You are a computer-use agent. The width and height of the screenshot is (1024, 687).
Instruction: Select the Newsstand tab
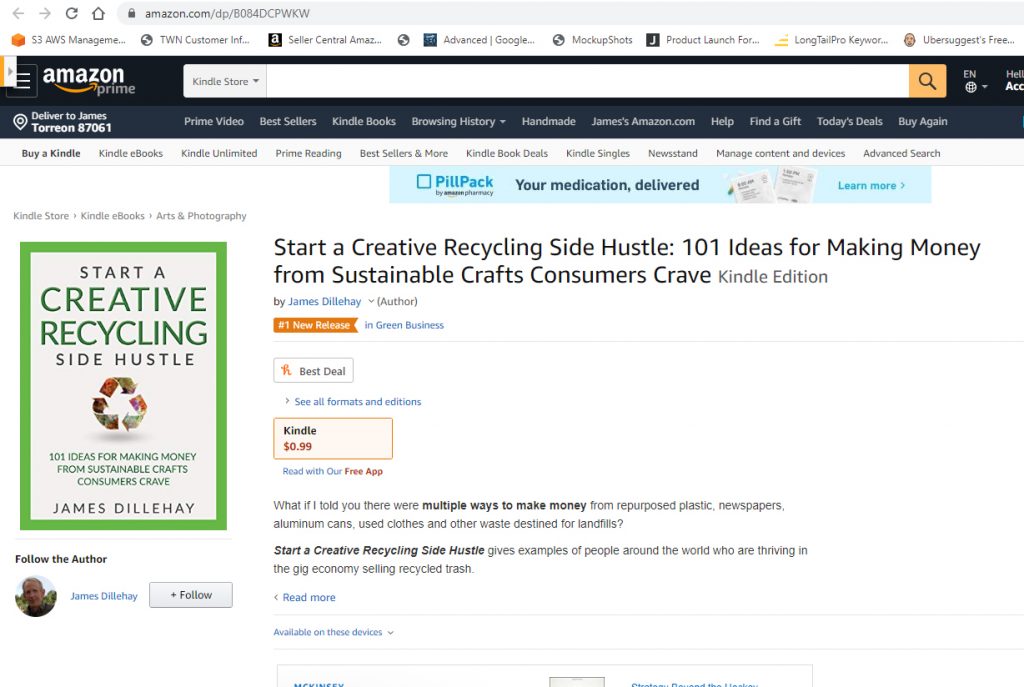673,153
